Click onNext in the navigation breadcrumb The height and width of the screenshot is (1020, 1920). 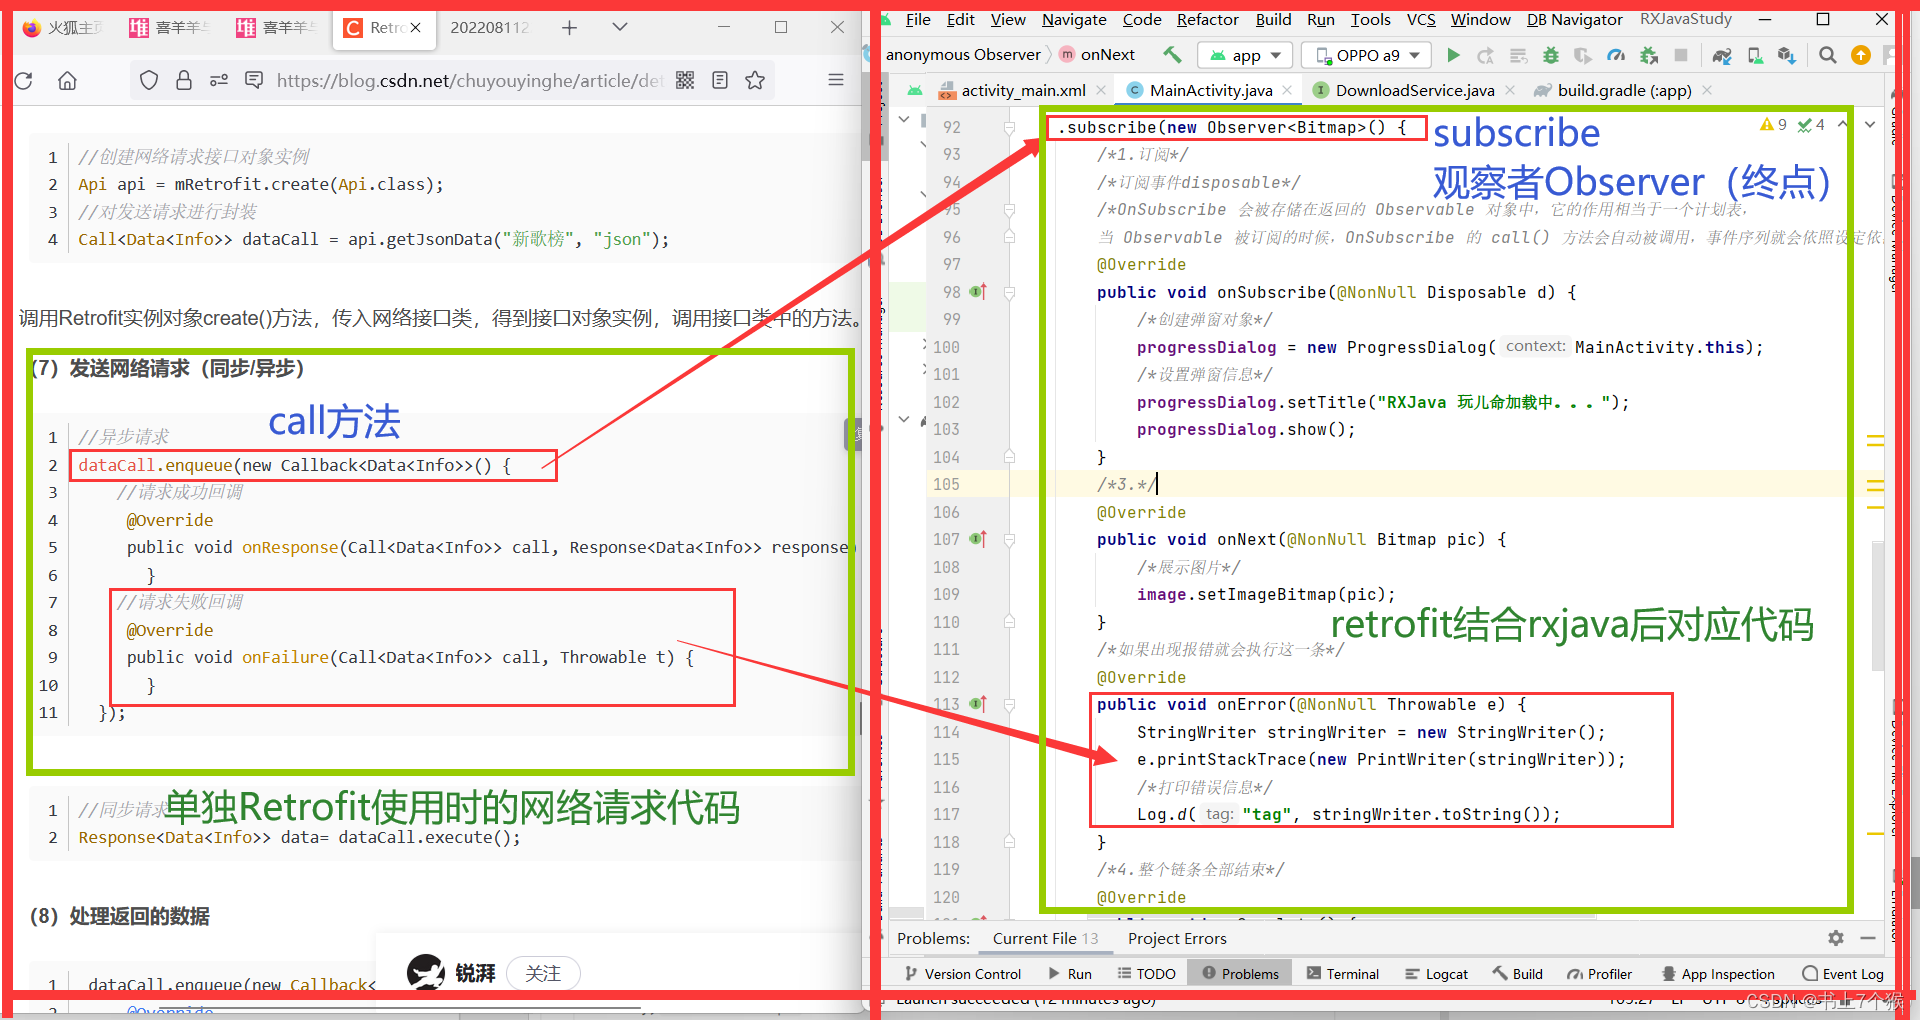(x=1097, y=55)
